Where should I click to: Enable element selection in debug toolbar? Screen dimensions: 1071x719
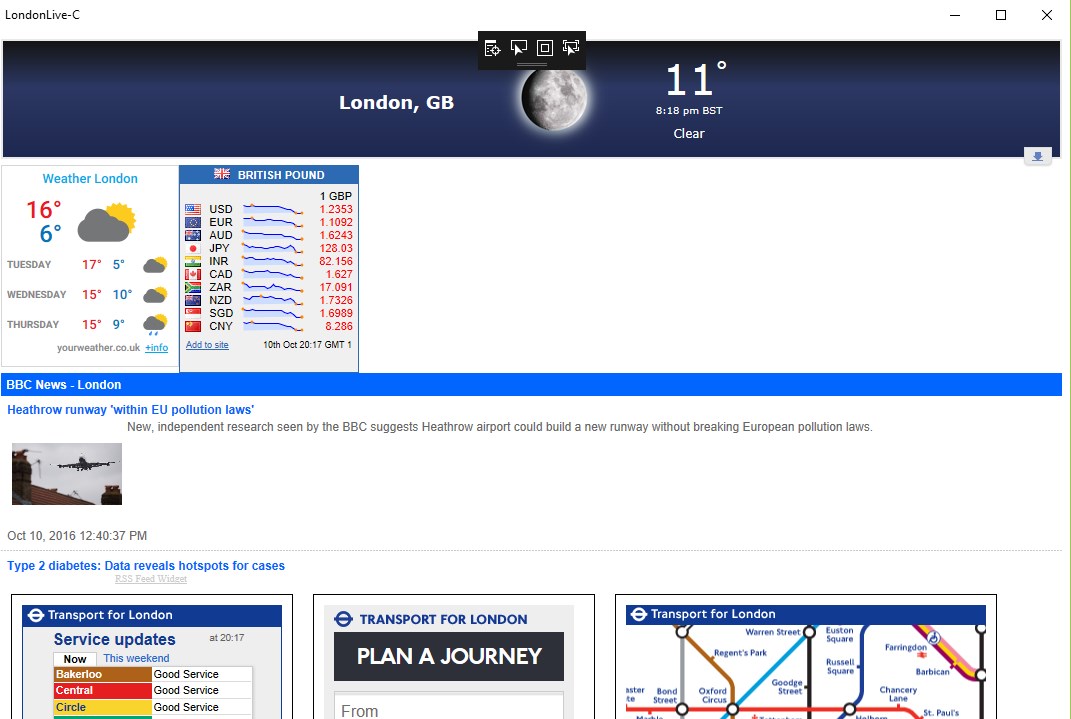pyautogui.click(x=518, y=48)
